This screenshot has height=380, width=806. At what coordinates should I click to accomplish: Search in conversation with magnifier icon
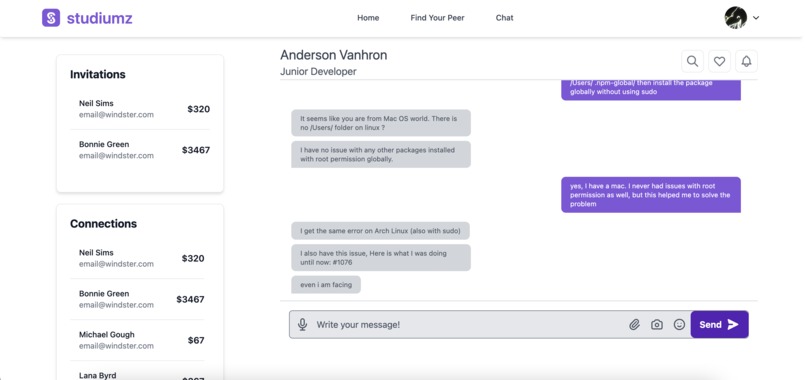692,61
